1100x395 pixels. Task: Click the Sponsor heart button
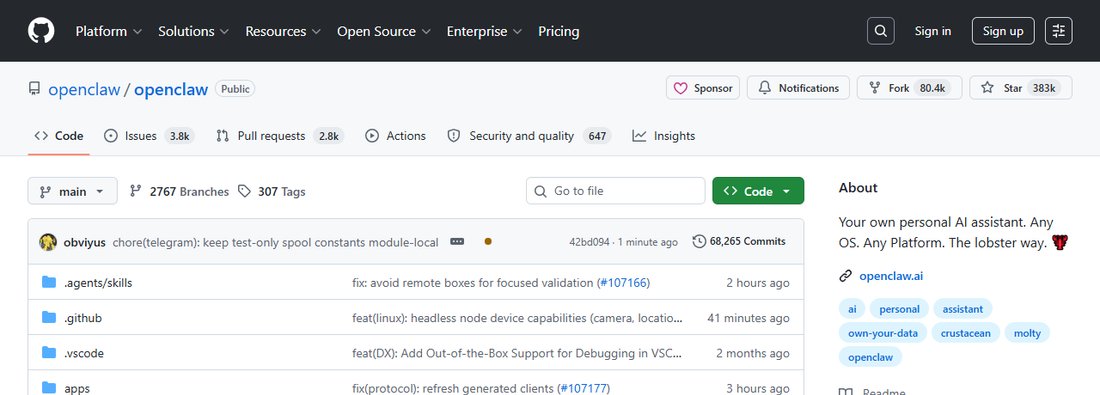pos(702,88)
